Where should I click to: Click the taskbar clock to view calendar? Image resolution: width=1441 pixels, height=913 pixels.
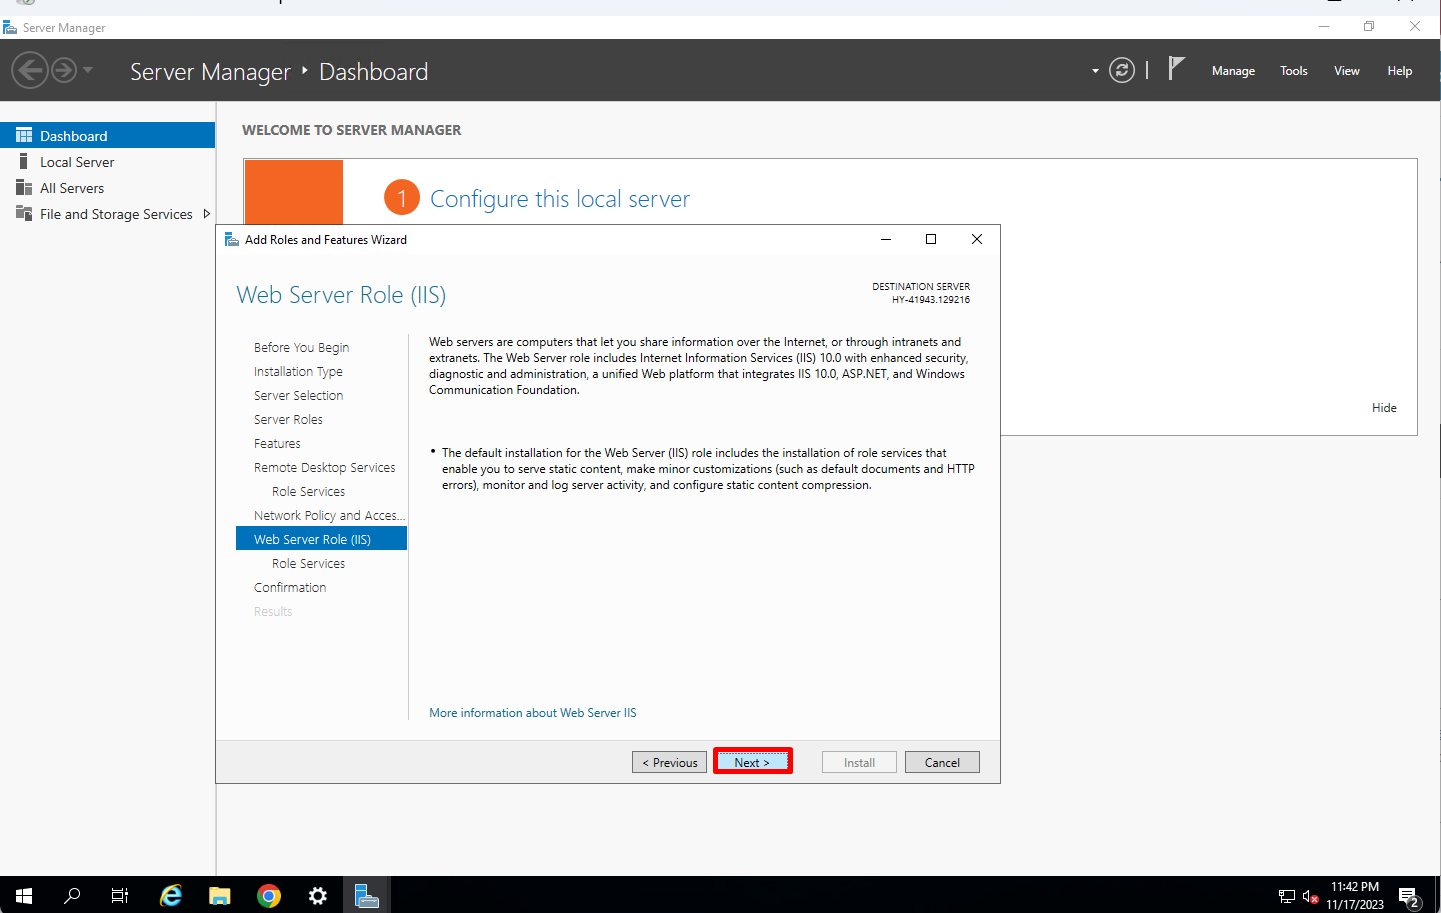(1354, 895)
